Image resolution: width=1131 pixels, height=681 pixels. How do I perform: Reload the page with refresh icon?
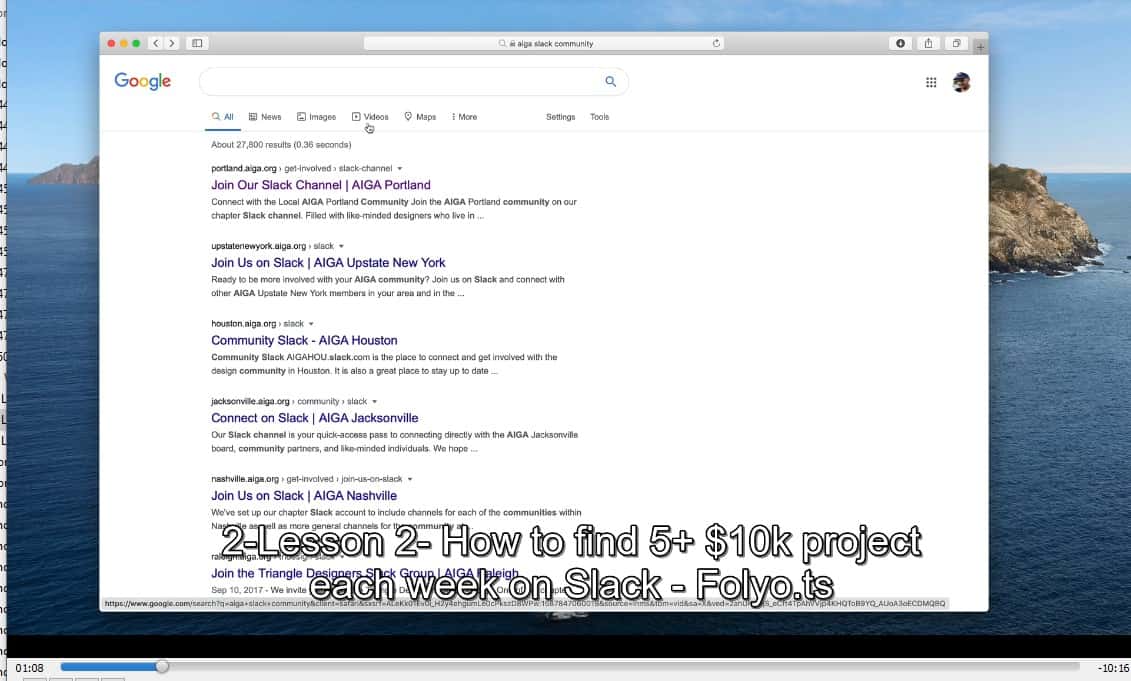(716, 43)
